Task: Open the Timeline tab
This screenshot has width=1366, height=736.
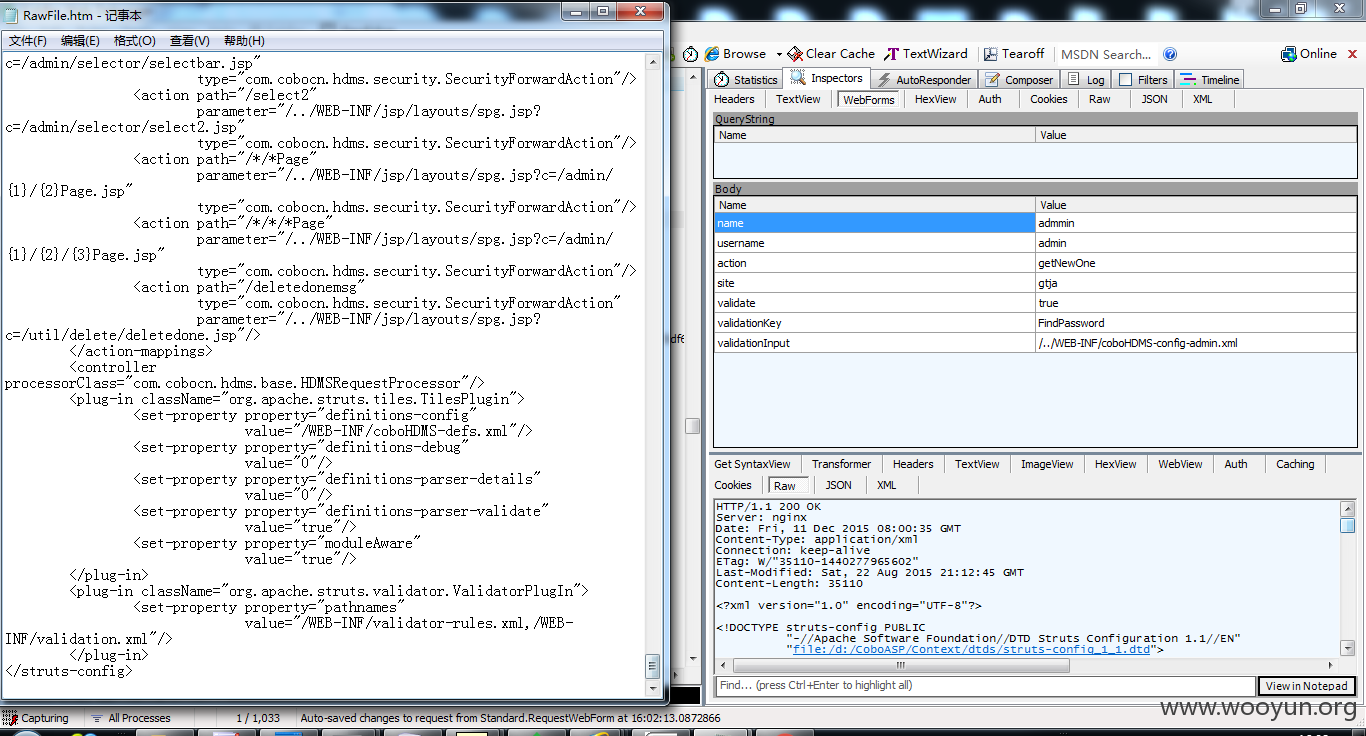Action: click(x=1210, y=80)
